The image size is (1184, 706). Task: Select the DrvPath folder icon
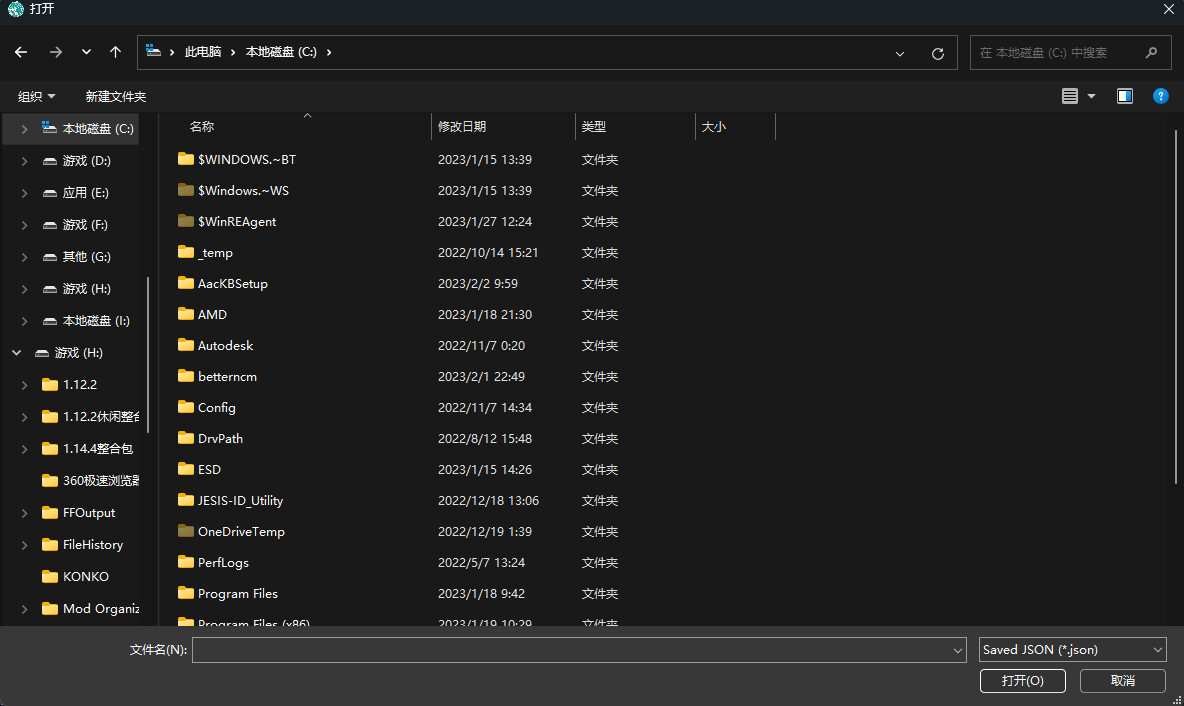point(186,437)
